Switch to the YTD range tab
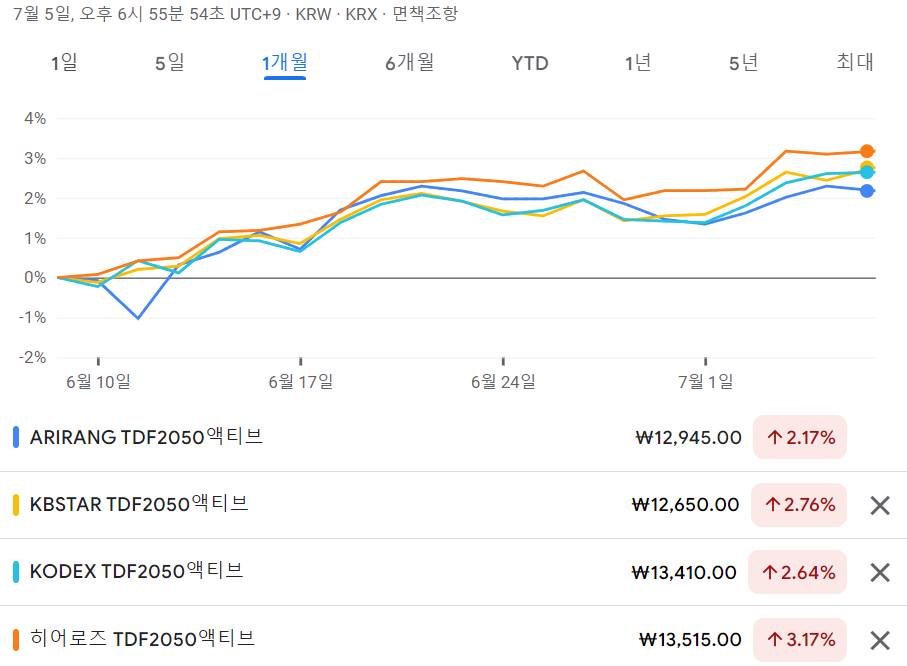The width and height of the screenshot is (907, 666). pos(530,62)
